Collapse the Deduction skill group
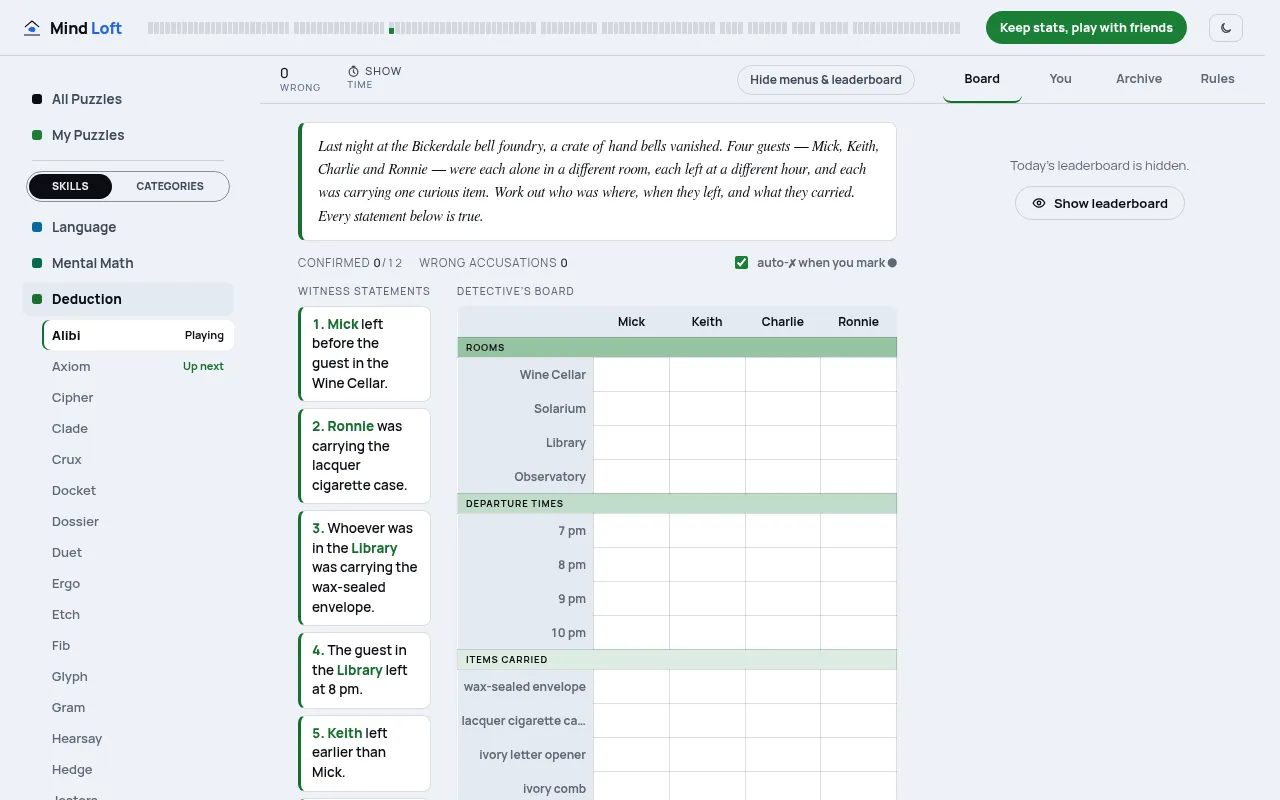This screenshot has width=1280, height=800. [x=128, y=299]
